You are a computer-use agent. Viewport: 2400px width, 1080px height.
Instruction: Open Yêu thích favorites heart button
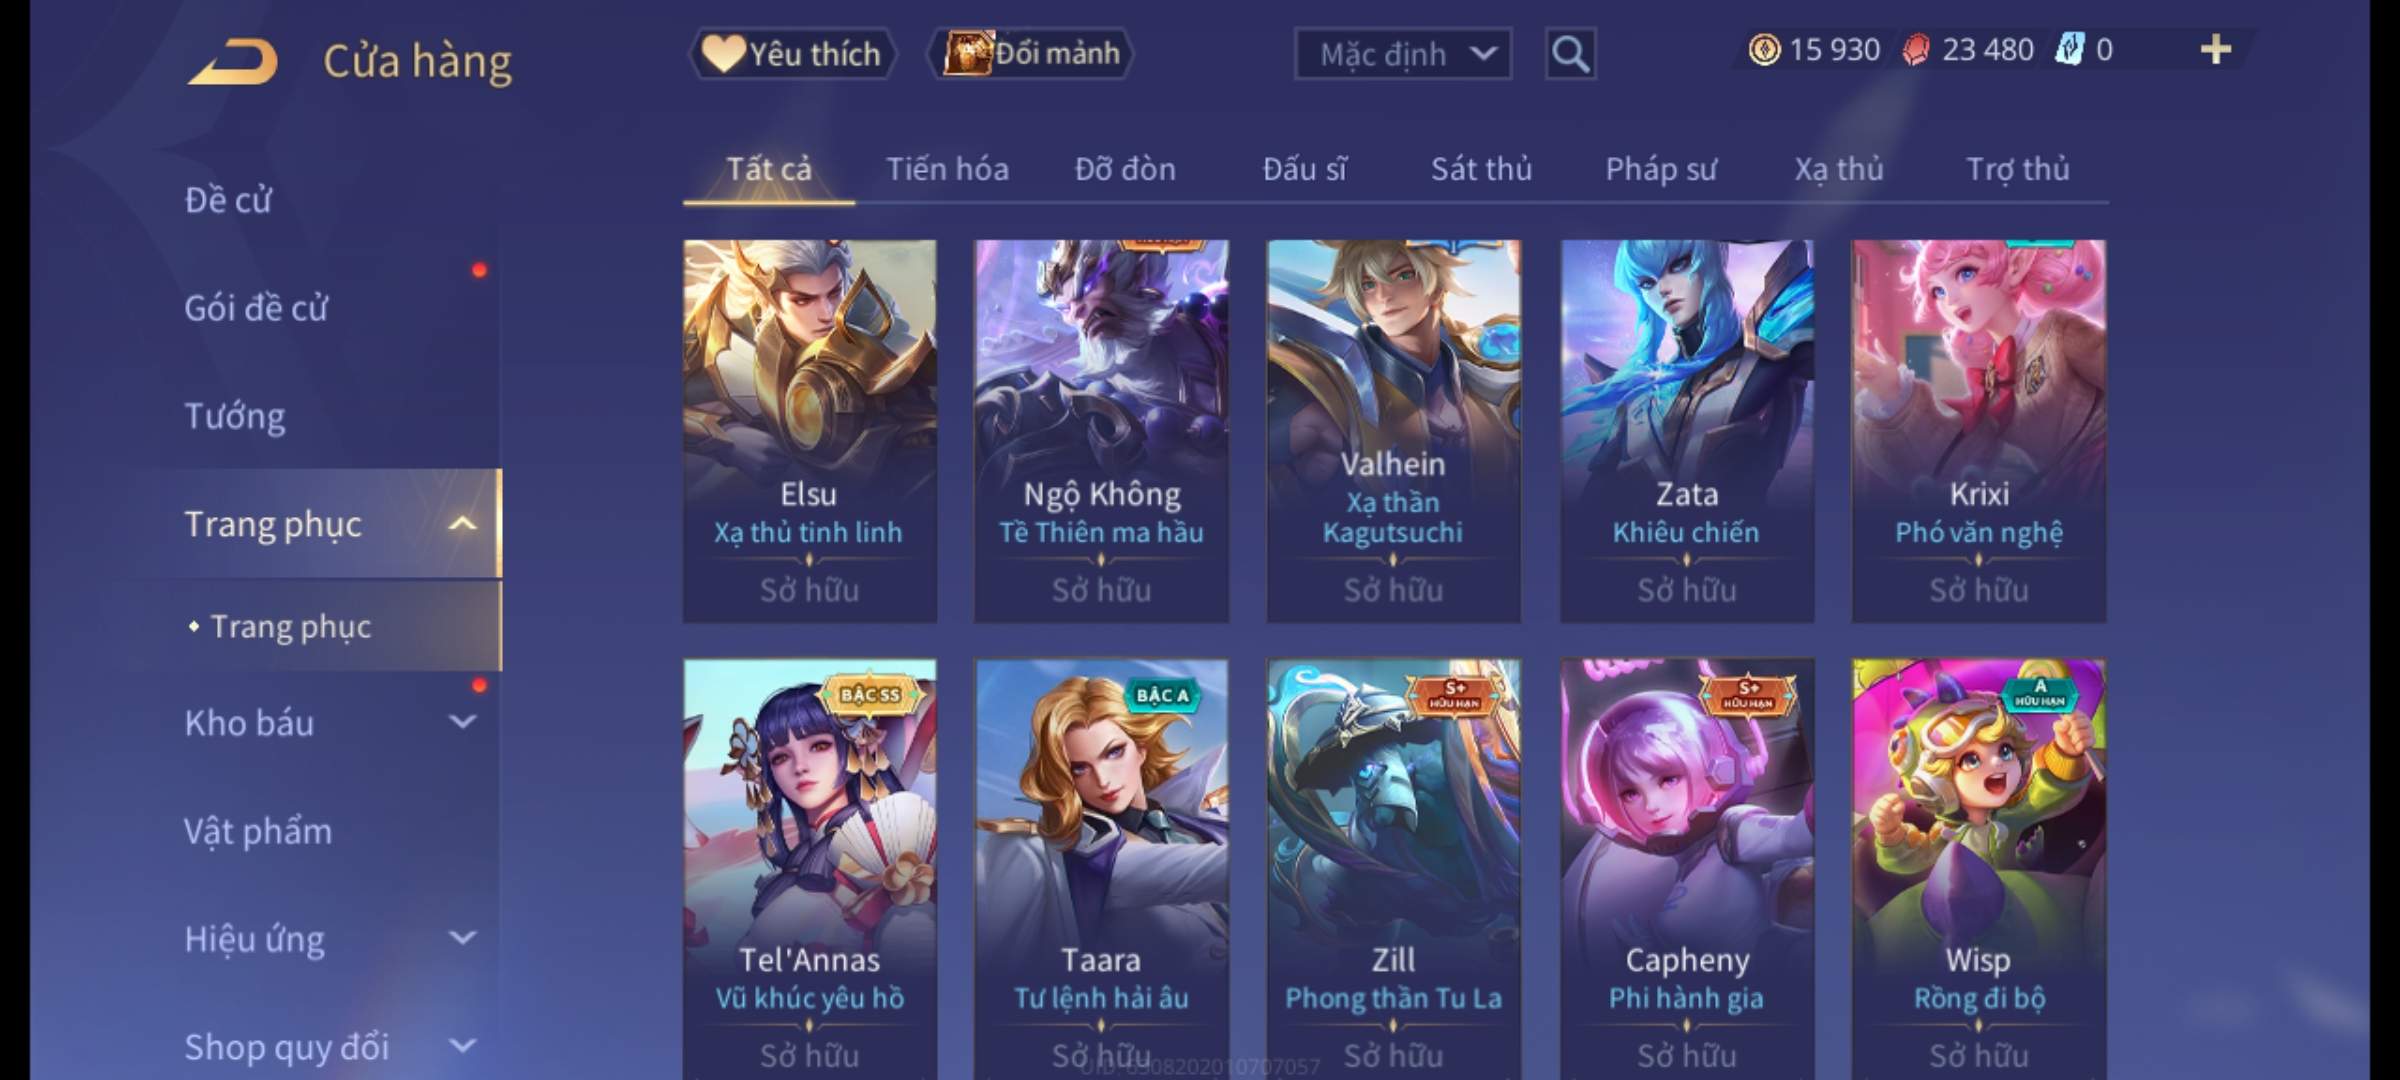click(792, 54)
